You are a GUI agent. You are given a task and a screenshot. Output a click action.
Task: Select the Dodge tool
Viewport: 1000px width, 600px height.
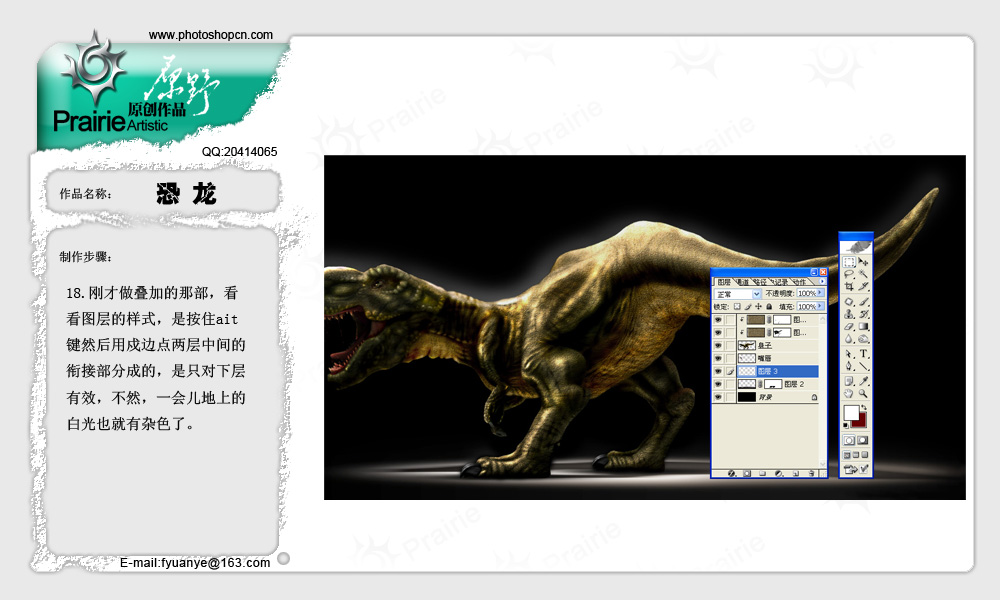tap(863, 339)
